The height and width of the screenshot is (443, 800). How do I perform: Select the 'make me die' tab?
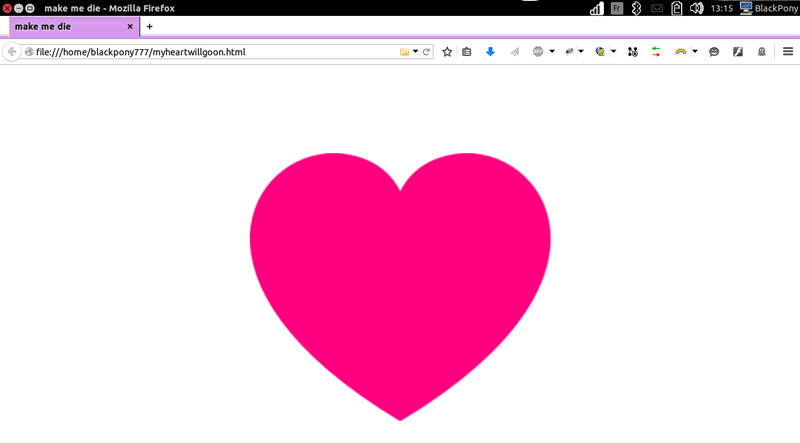[x=74, y=27]
